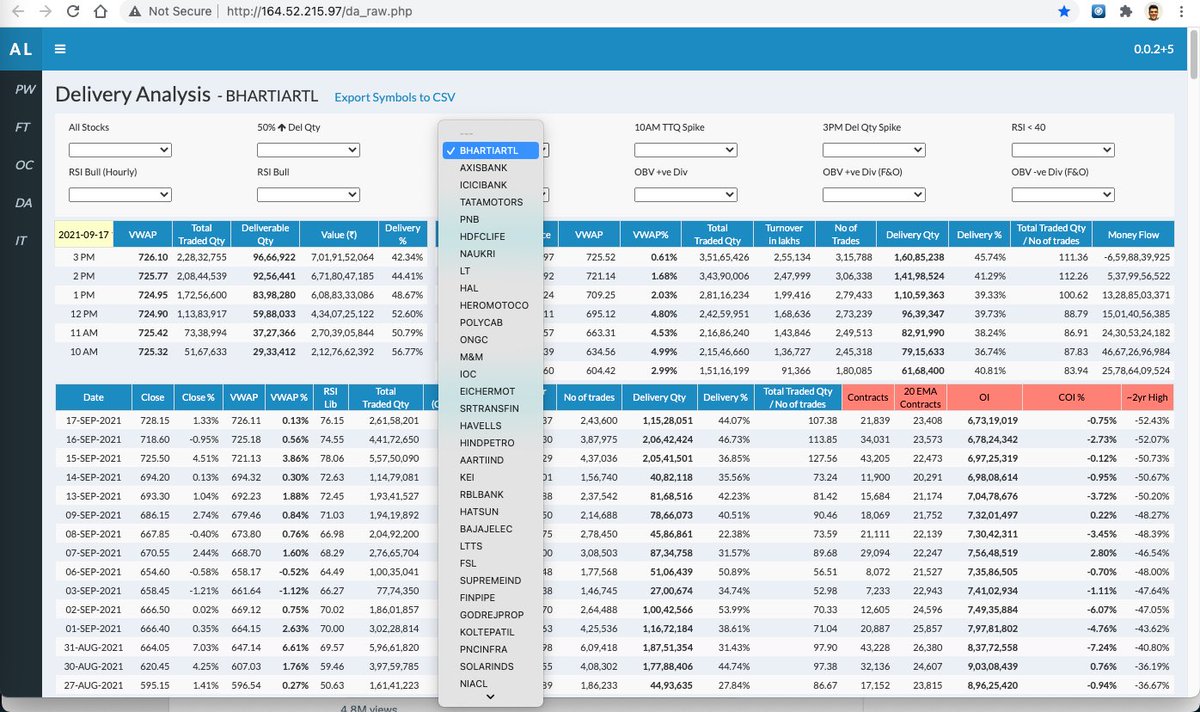Click the Date column header
Image resolution: width=1200 pixels, height=712 pixels.
[93, 397]
